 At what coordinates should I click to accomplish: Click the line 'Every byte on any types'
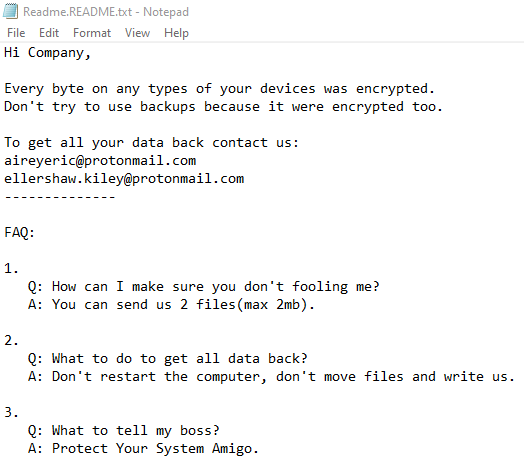point(219,89)
